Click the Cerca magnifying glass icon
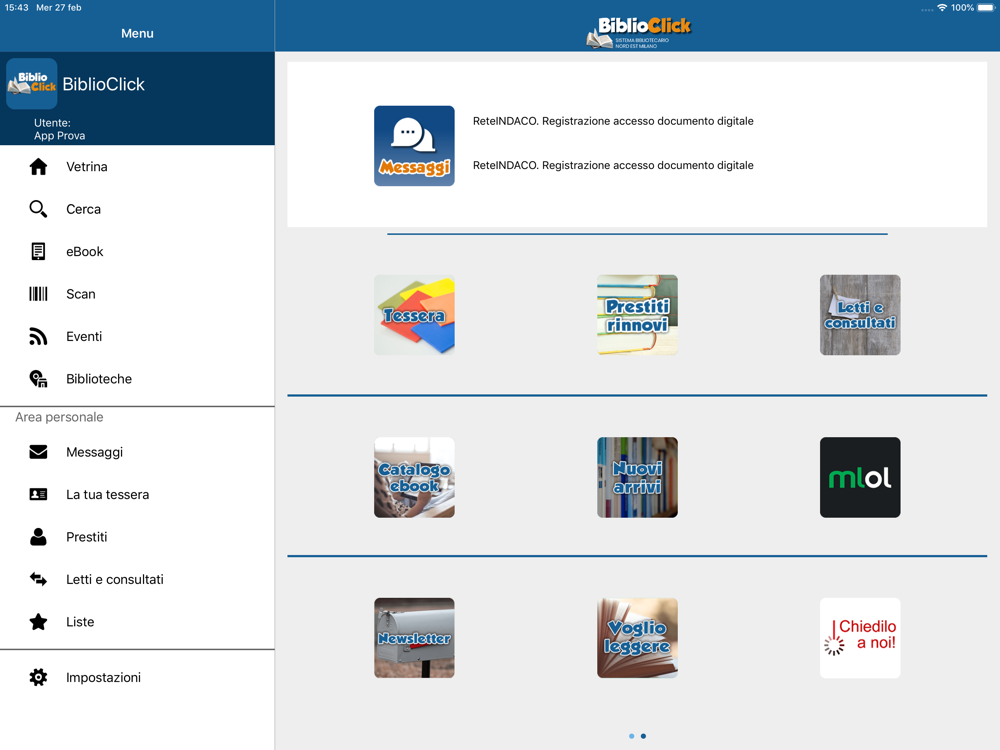 click(x=38, y=209)
